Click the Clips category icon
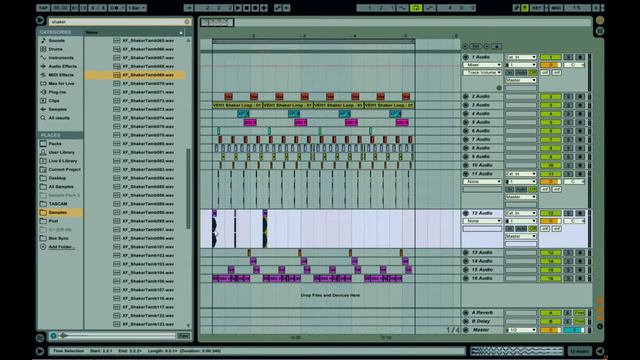This screenshot has height=360, width=640. (x=43, y=100)
